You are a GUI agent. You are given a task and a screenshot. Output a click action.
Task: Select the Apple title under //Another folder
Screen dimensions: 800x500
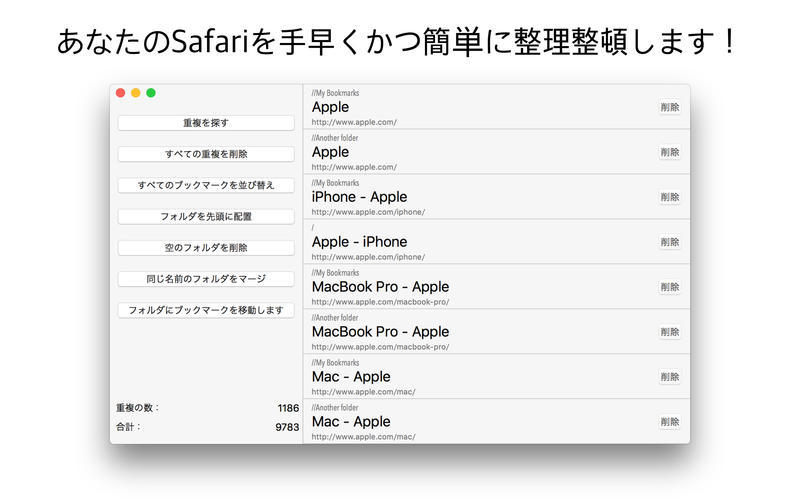[x=331, y=153]
